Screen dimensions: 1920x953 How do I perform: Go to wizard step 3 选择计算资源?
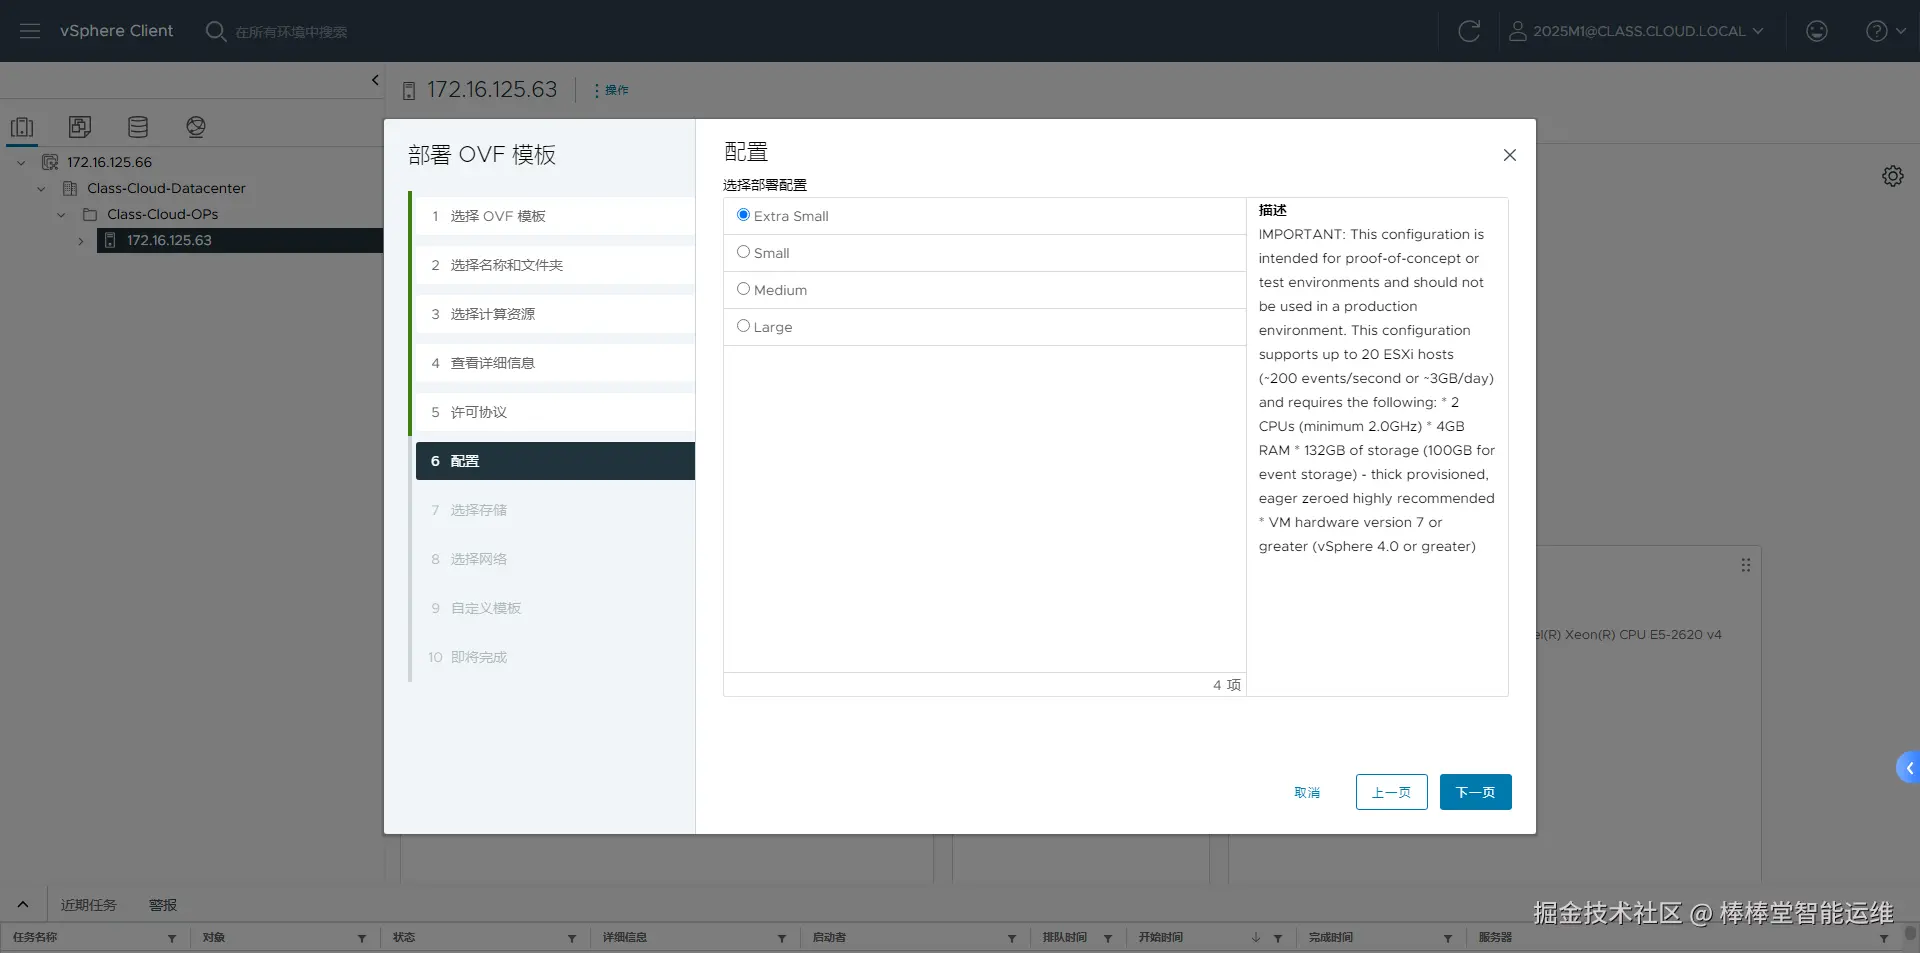[555, 314]
